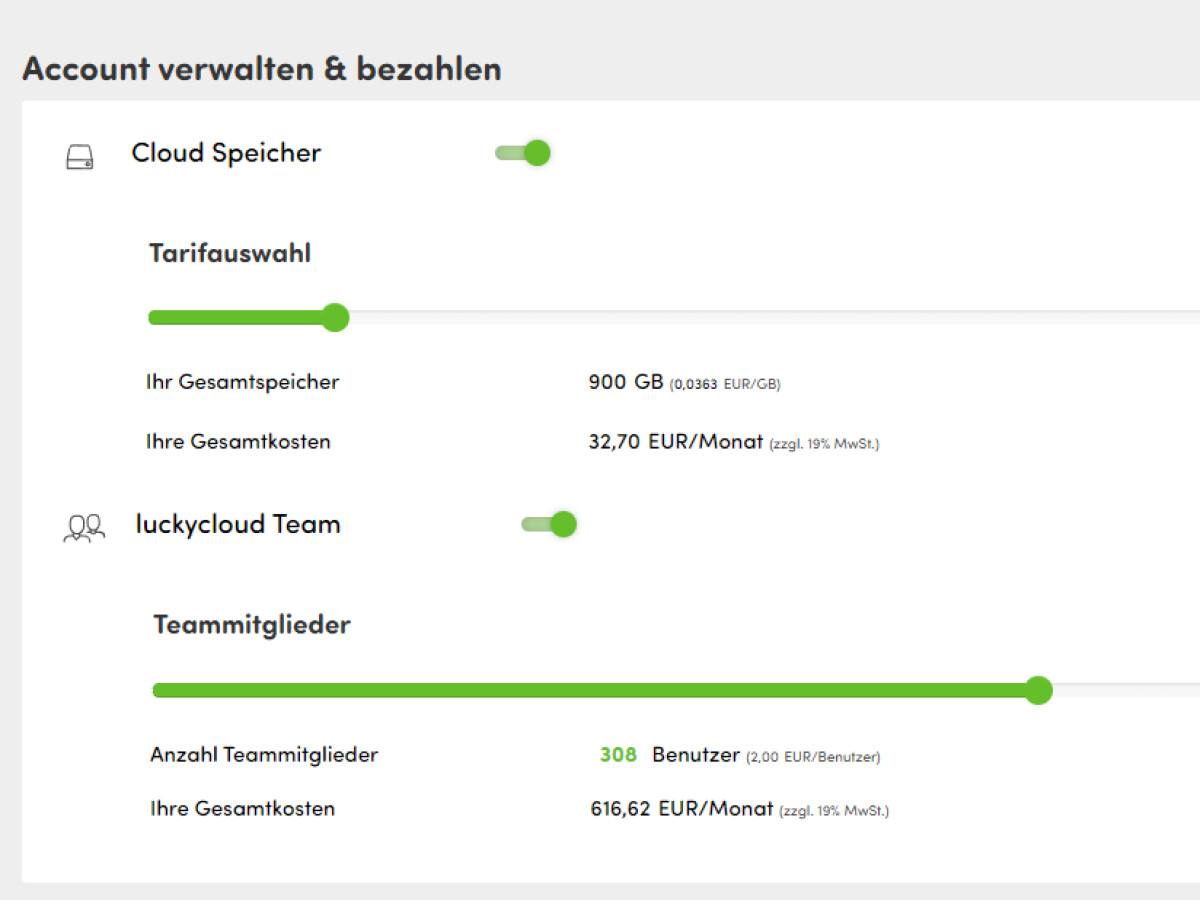Click the 32,70 EUR/Monat cost value
This screenshot has height=900, width=1200.
(x=676, y=441)
